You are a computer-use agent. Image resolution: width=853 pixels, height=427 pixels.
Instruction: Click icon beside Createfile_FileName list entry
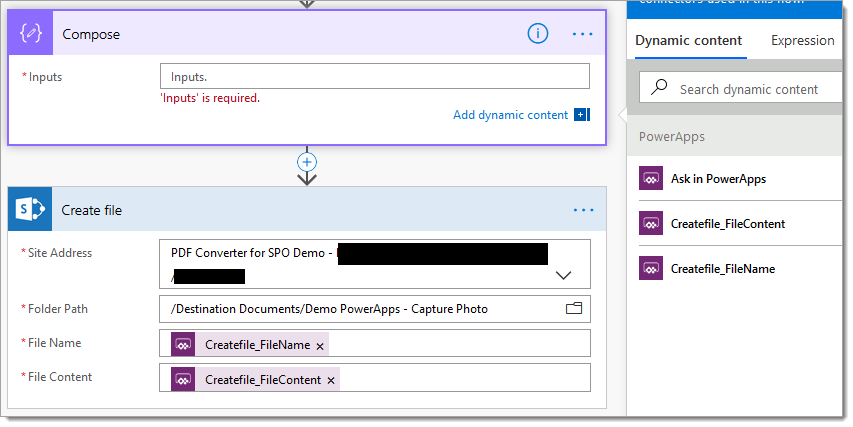point(651,268)
